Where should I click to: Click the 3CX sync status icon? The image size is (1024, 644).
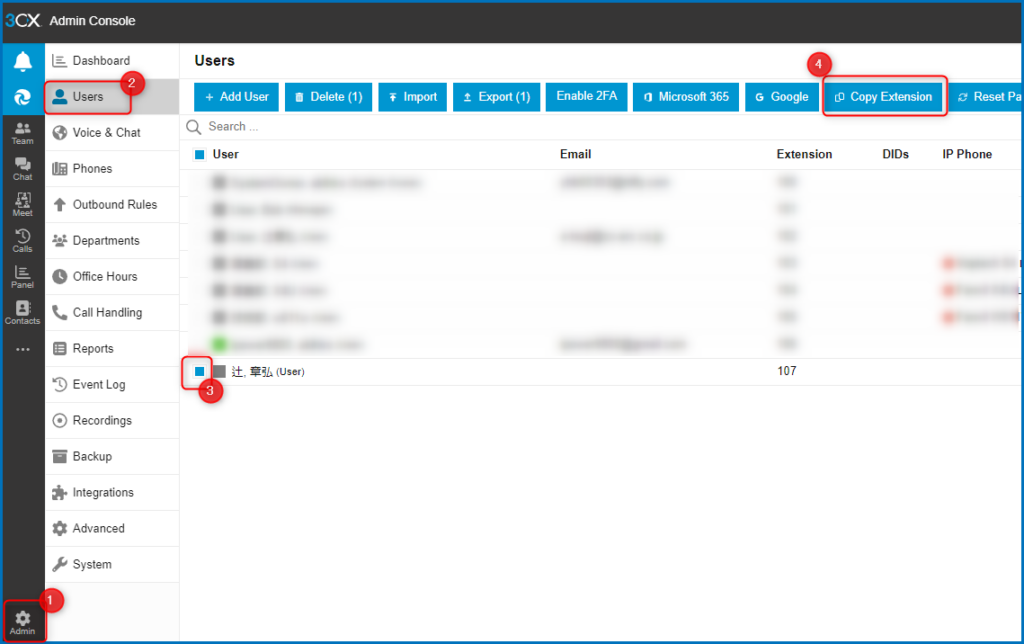(23, 97)
